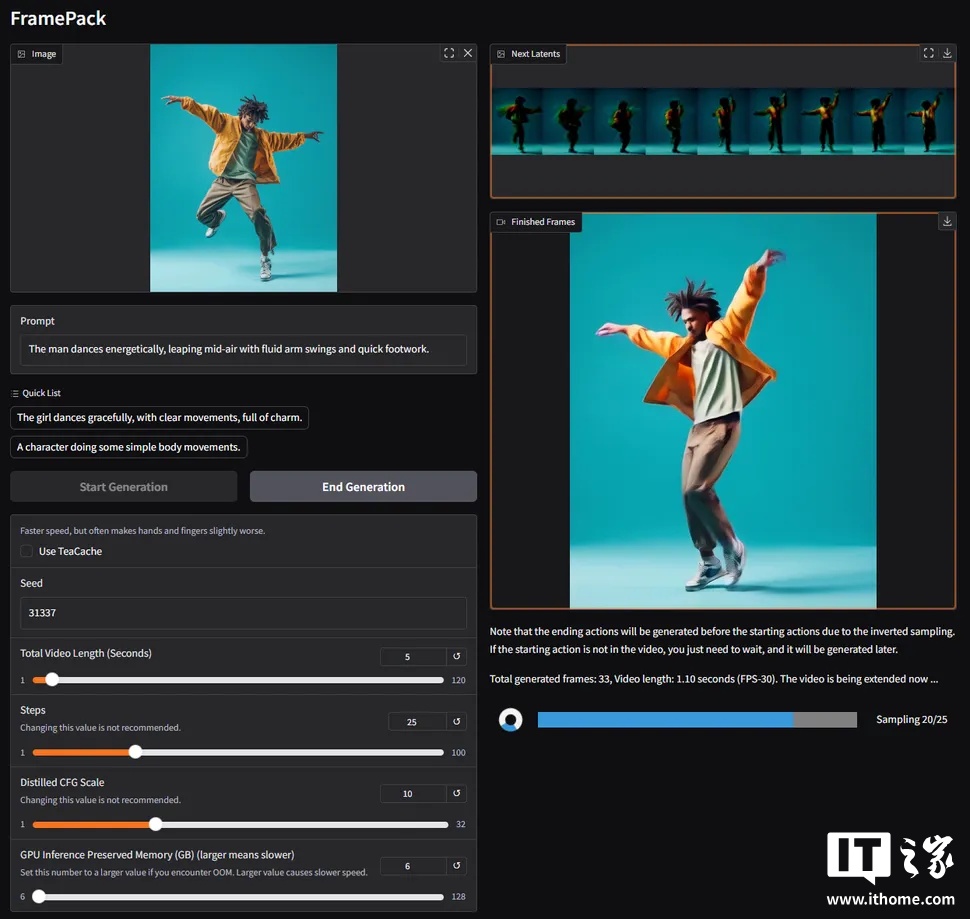
Task: Focus the Prompt text box
Action: click(x=243, y=349)
